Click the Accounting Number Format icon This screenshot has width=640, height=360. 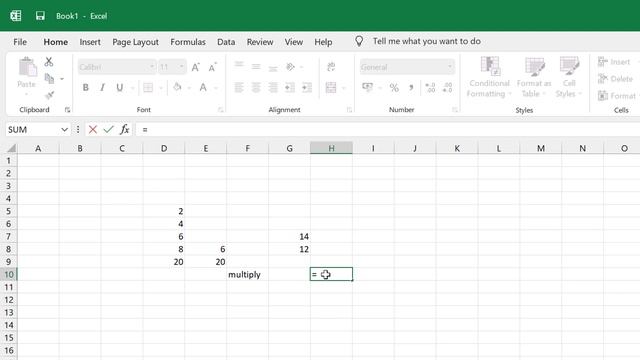point(367,87)
